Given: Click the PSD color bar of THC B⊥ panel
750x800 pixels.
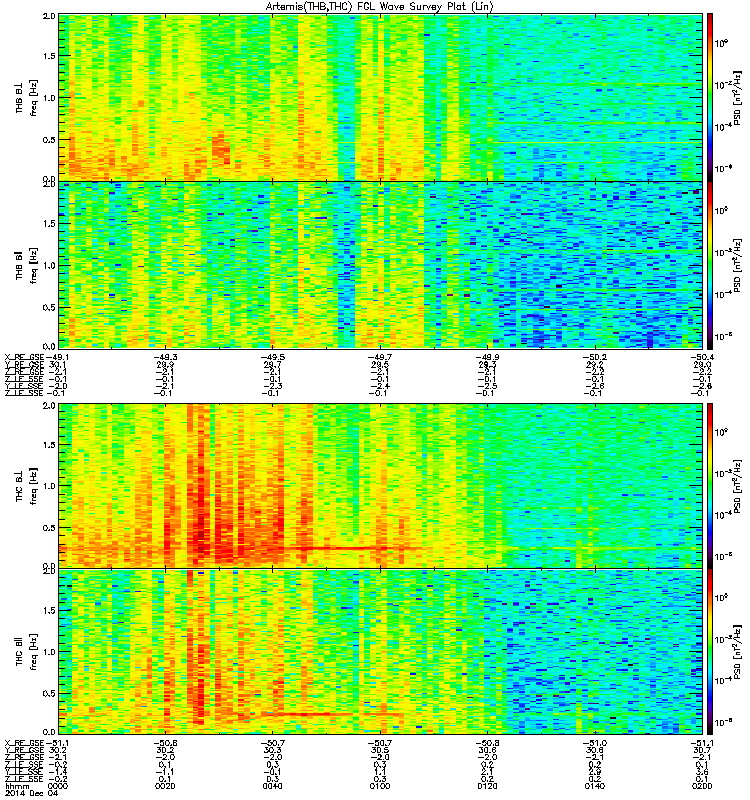Looking at the screenshot, I should tap(710, 486).
